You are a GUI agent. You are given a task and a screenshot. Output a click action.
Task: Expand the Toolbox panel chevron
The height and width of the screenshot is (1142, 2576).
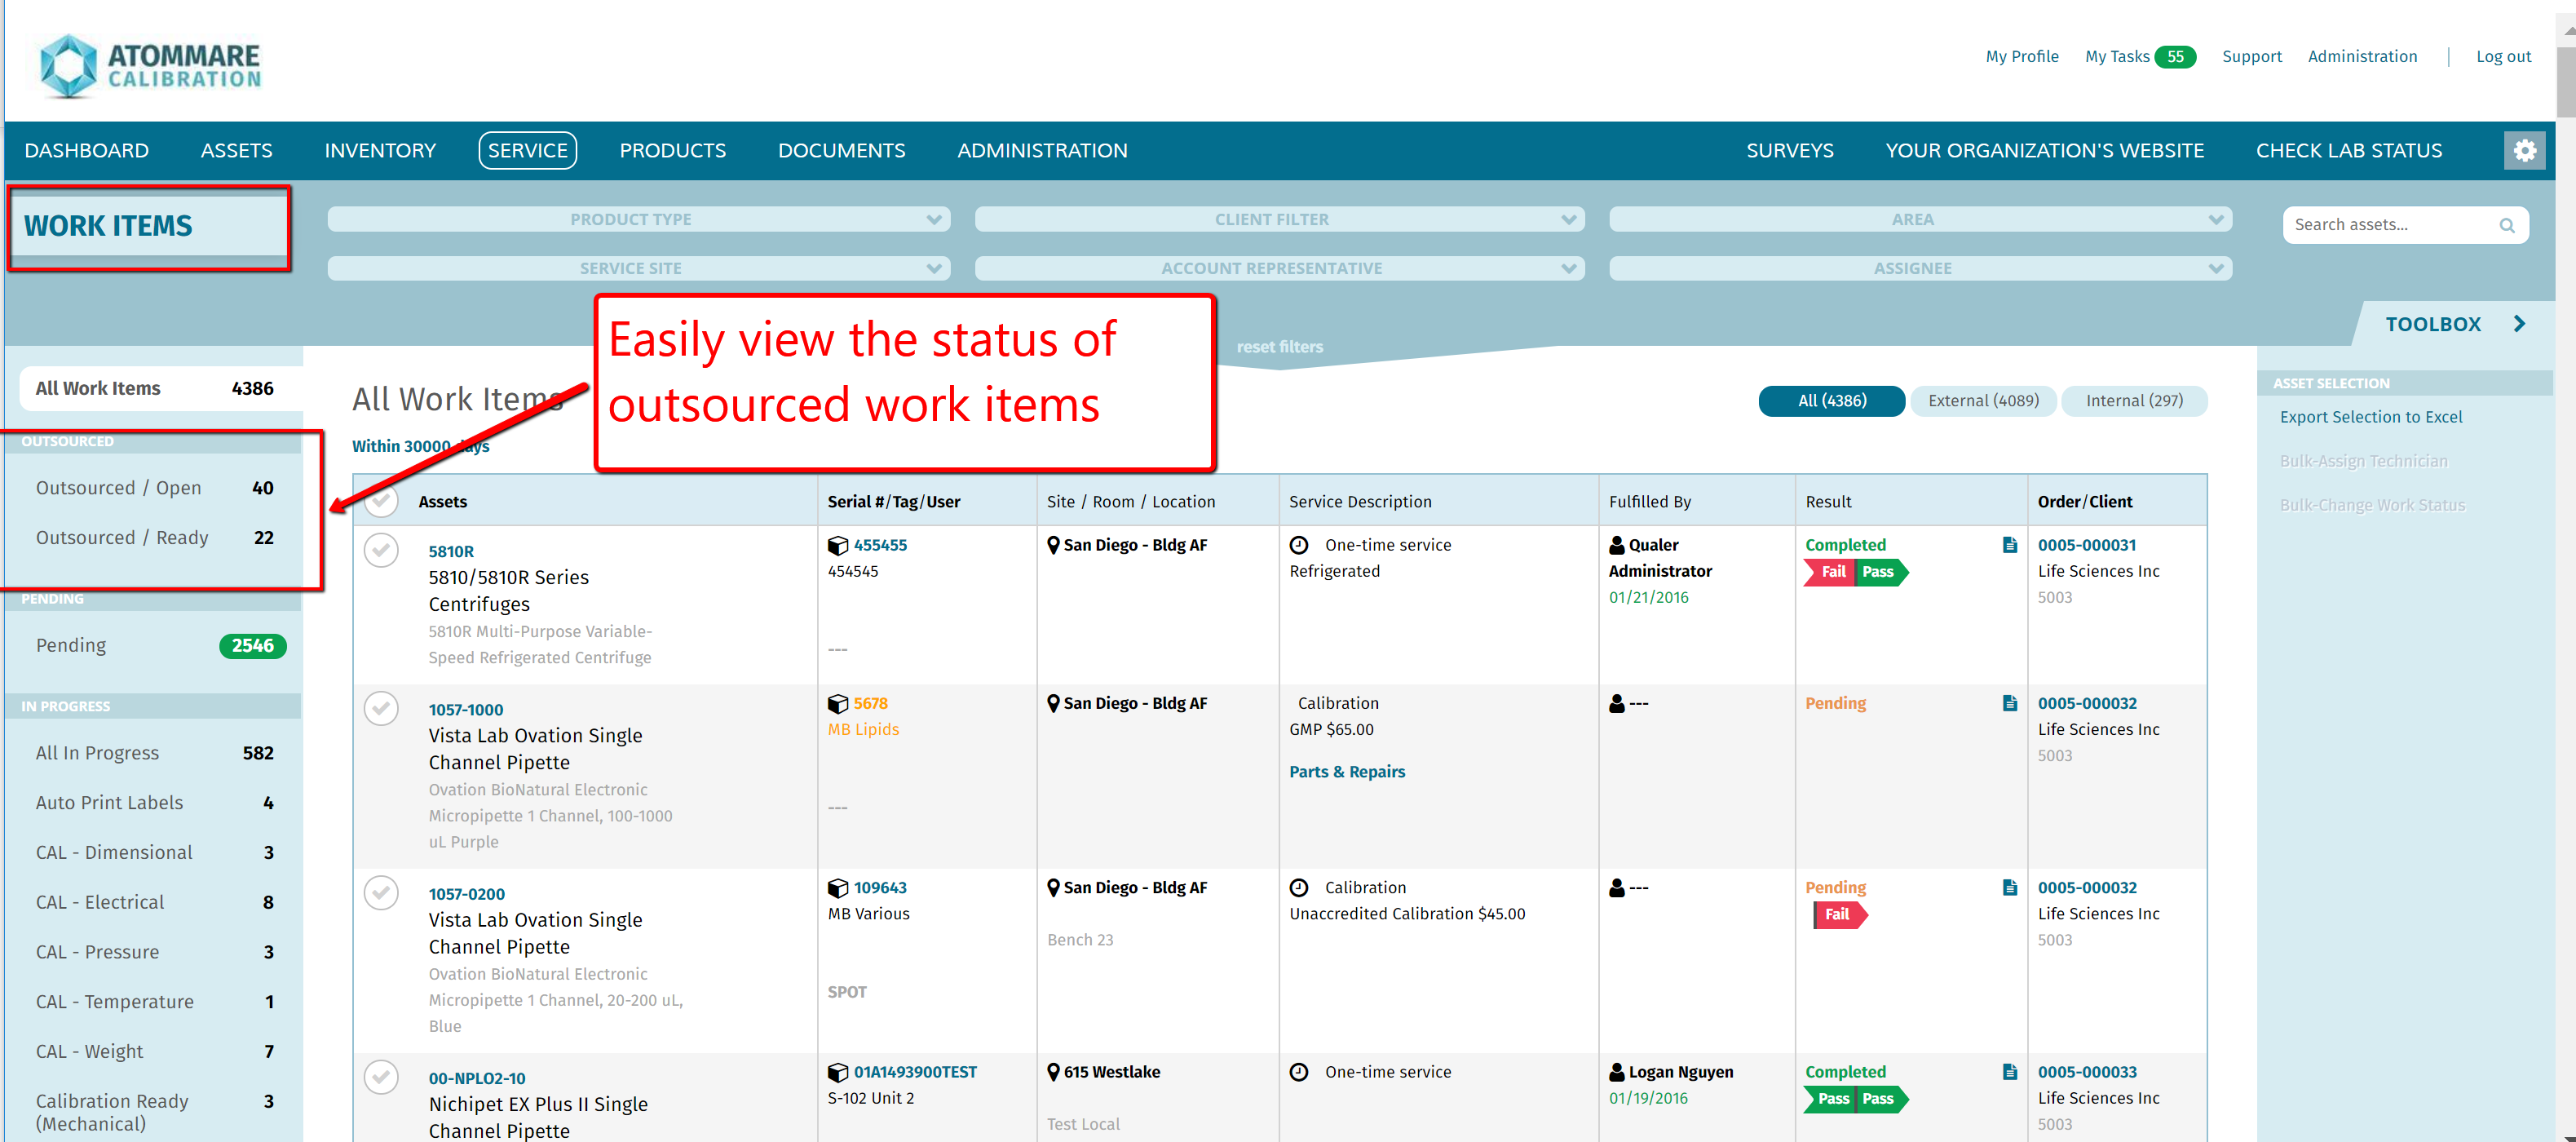point(2519,324)
